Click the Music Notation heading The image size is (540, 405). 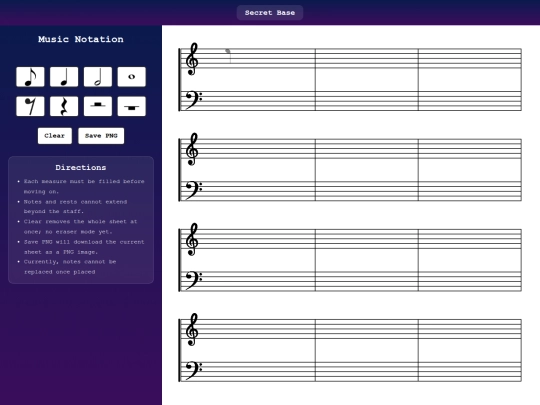tap(81, 39)
